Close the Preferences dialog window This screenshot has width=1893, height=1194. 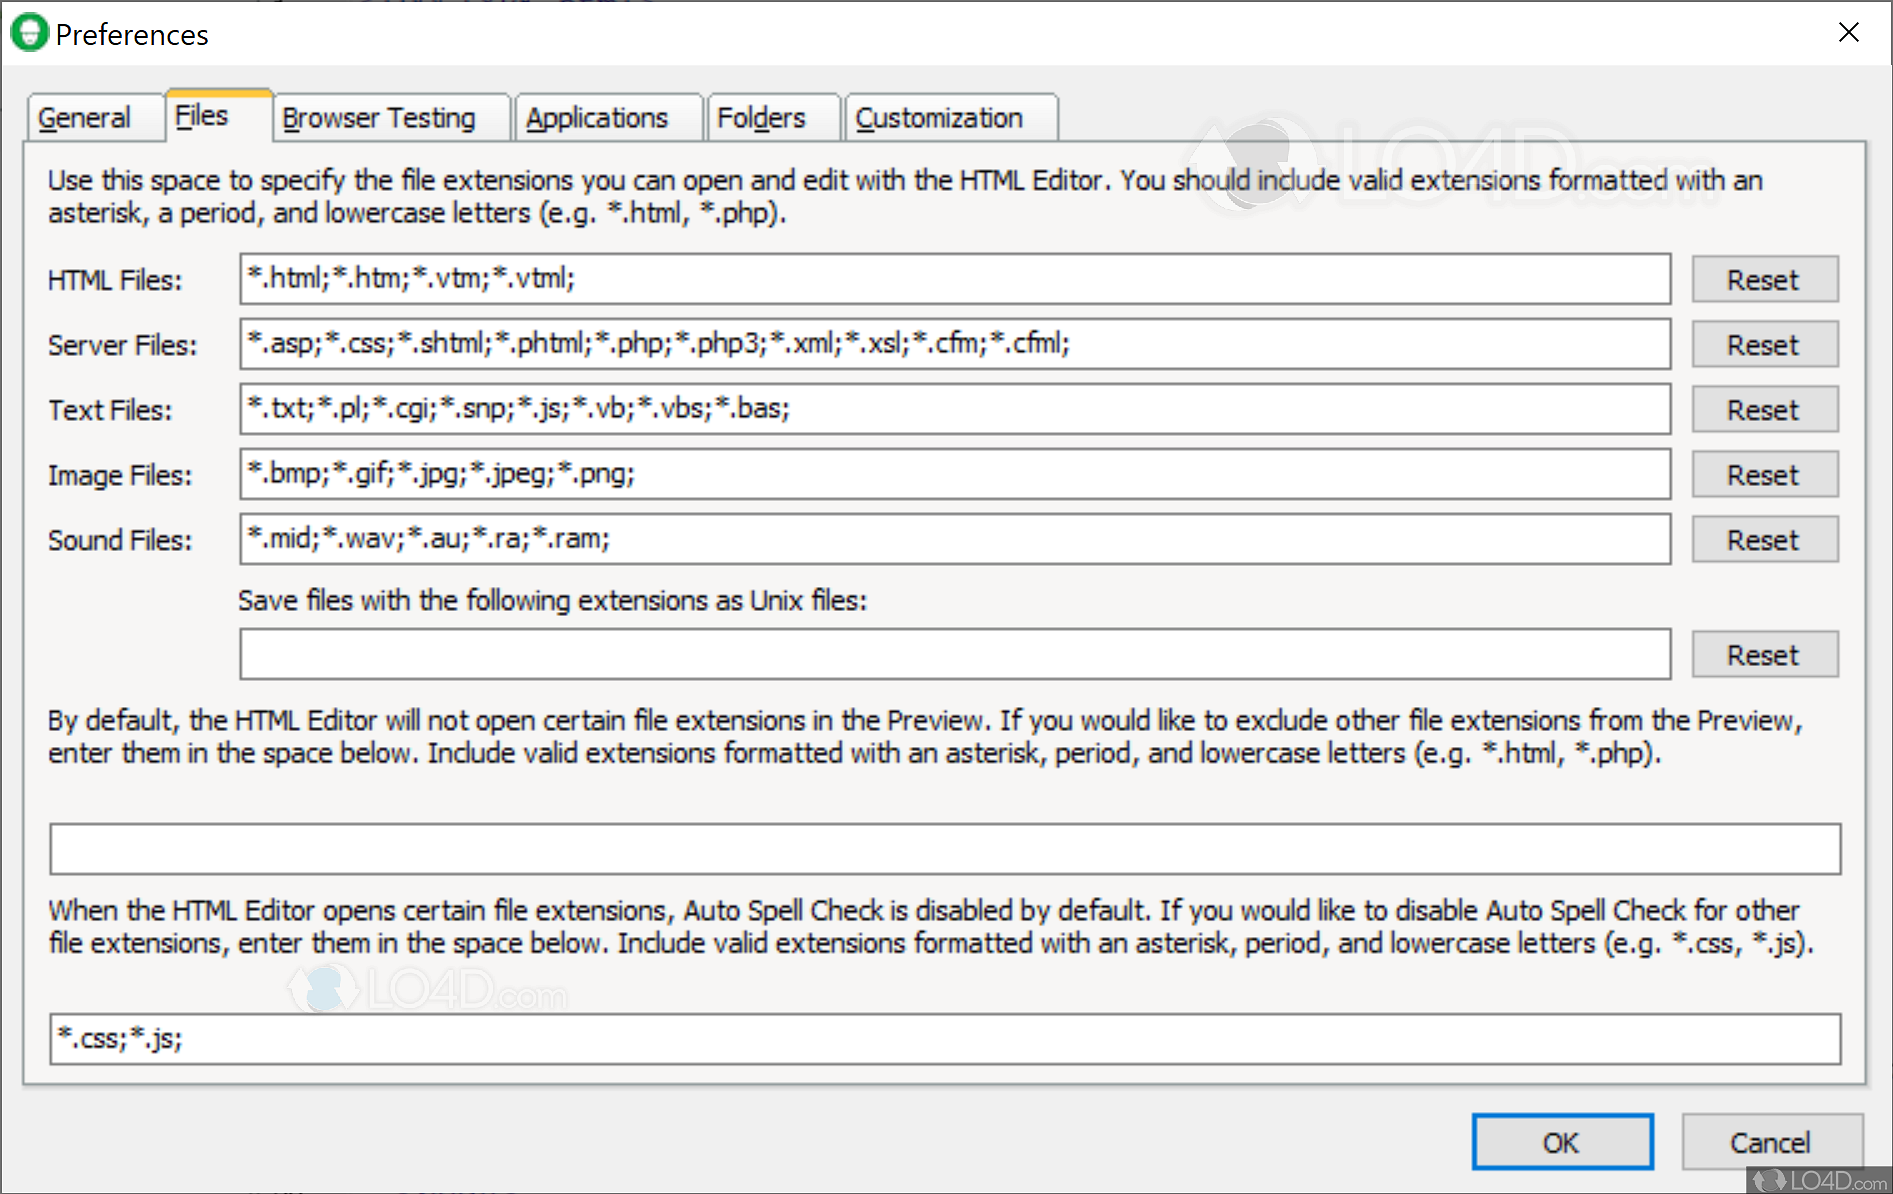[x=1848, y=32]
